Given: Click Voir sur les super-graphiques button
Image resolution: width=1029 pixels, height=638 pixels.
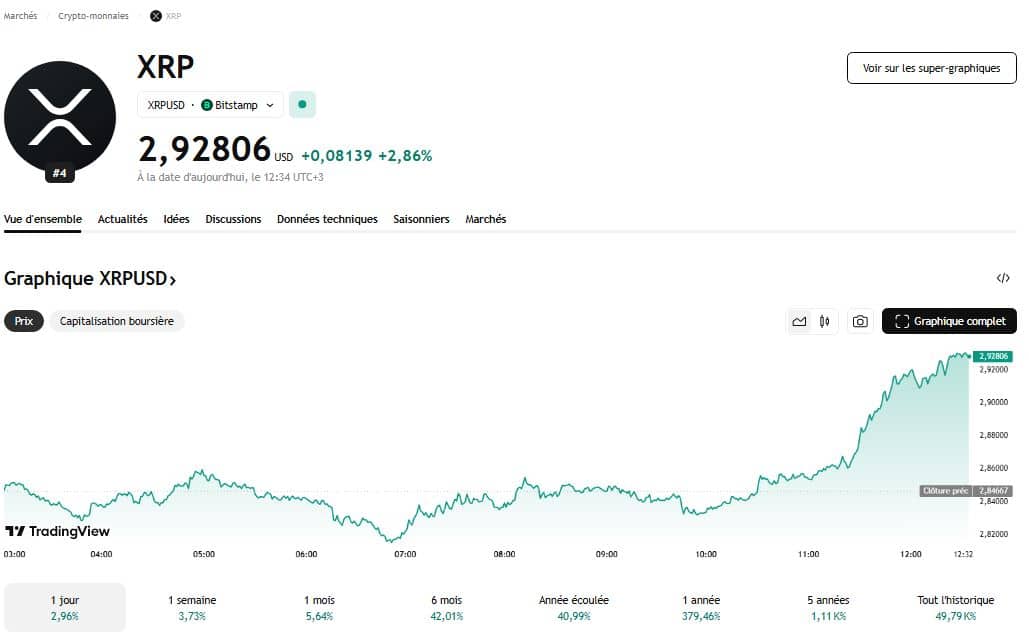Looking at the screenshot, I should point(931,68).
